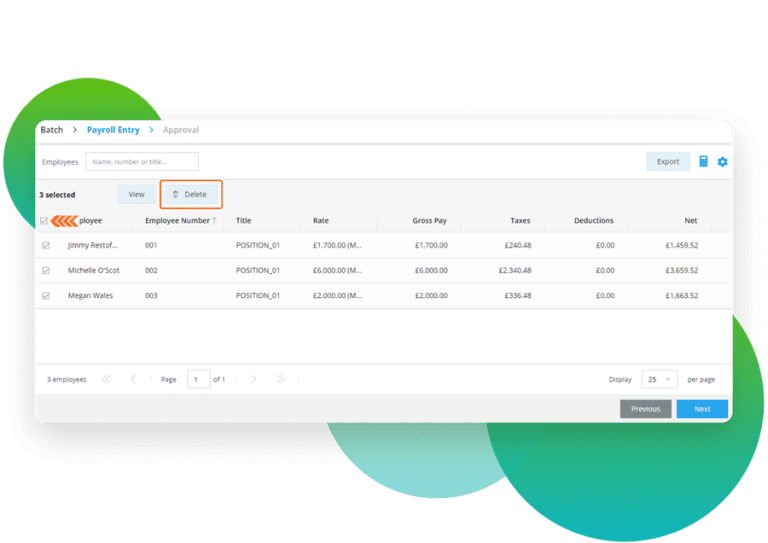This screenshot has height=543, width=768.
Task: Go to the next page arrow
Action: point(254,379)
